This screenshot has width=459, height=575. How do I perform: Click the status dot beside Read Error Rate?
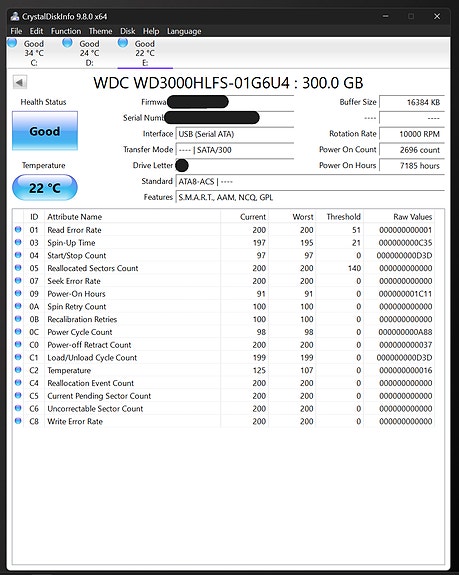(x=18, y=230)
